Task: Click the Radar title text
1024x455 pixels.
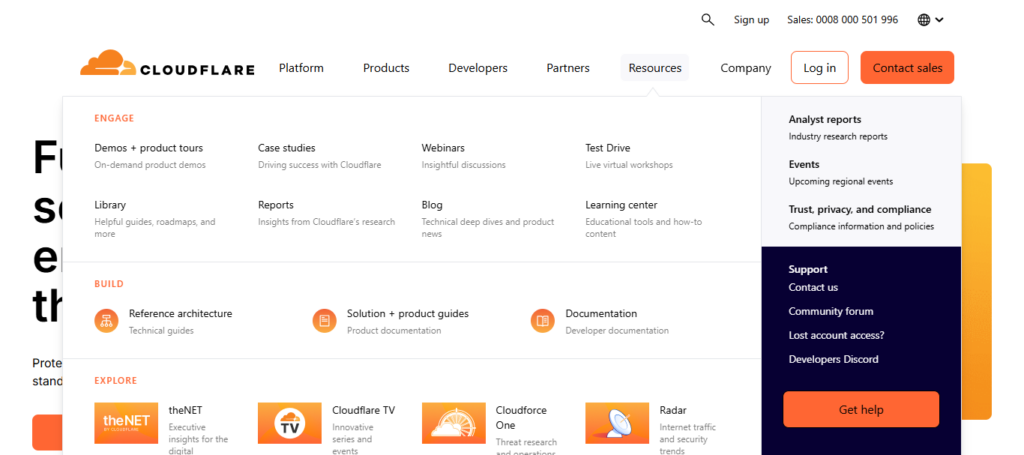Action: point(673,411)
